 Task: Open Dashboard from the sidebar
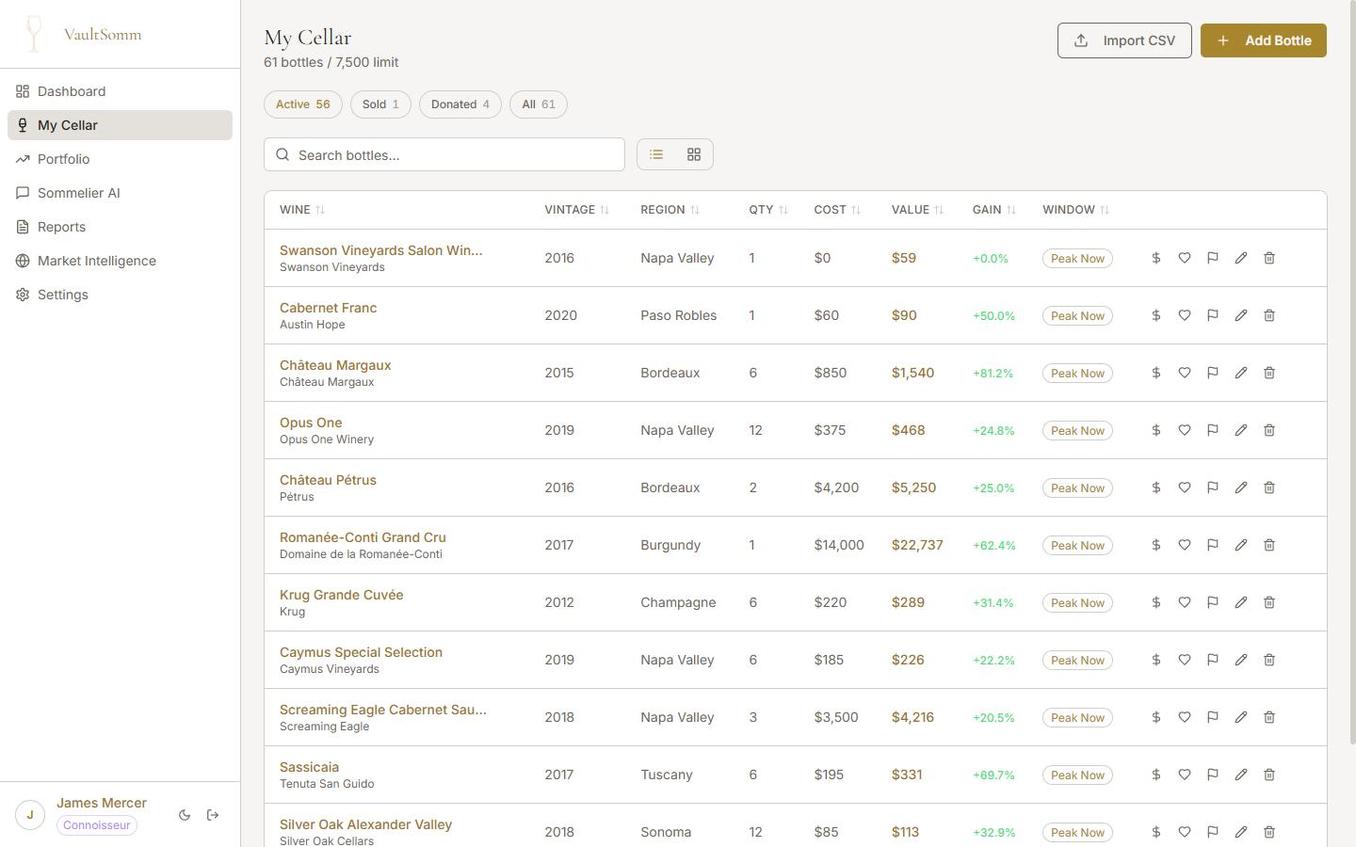pos(120,92)
